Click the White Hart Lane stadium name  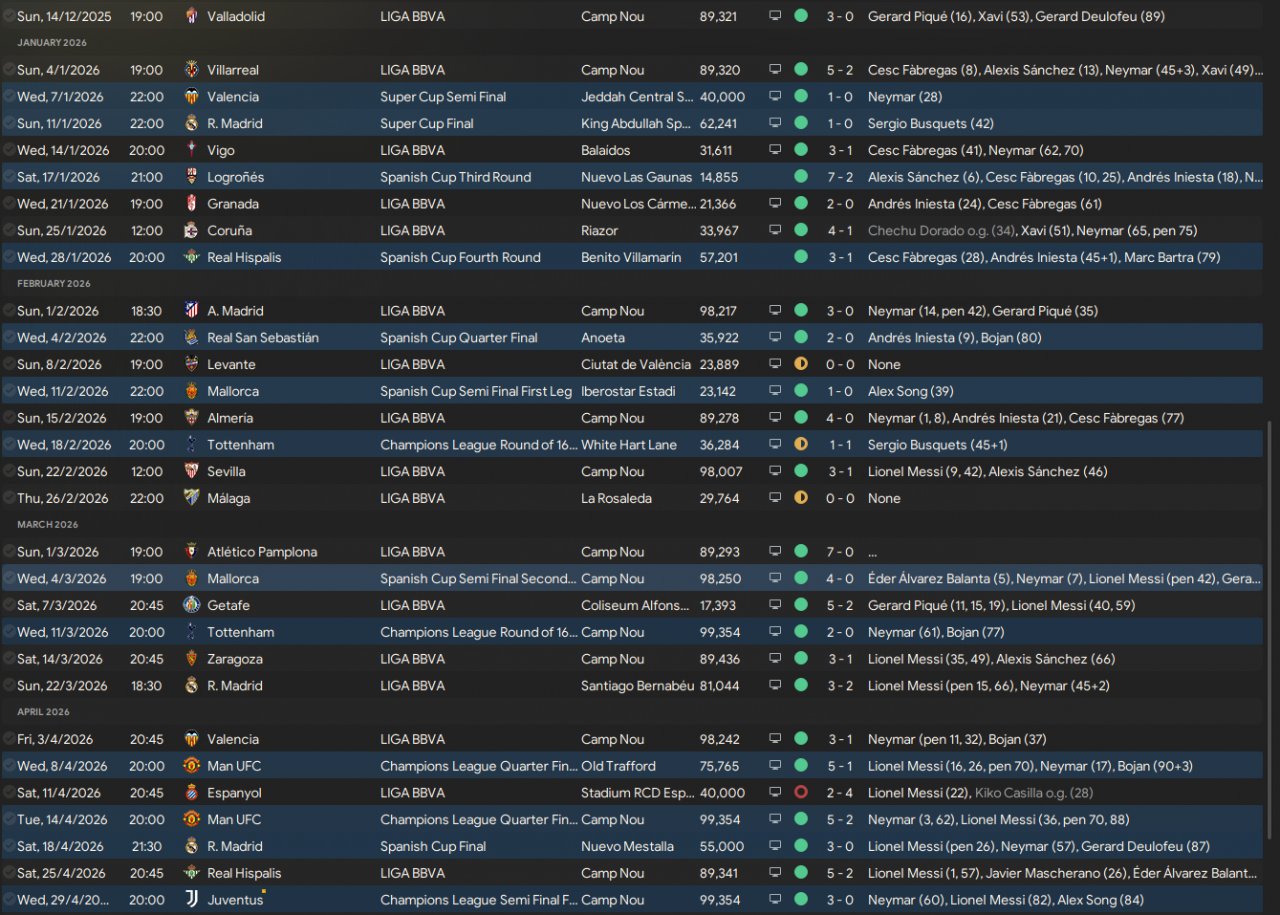pos(628,445)
